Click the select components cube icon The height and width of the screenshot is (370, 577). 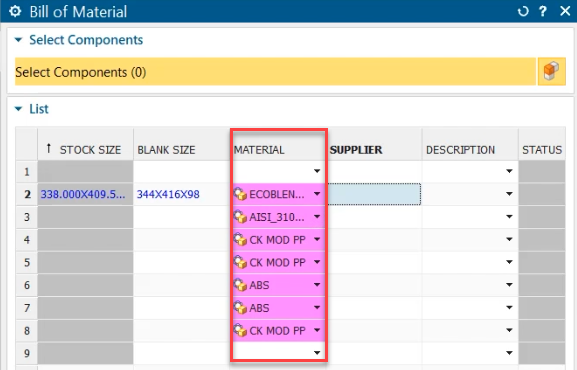coord(551,71)
